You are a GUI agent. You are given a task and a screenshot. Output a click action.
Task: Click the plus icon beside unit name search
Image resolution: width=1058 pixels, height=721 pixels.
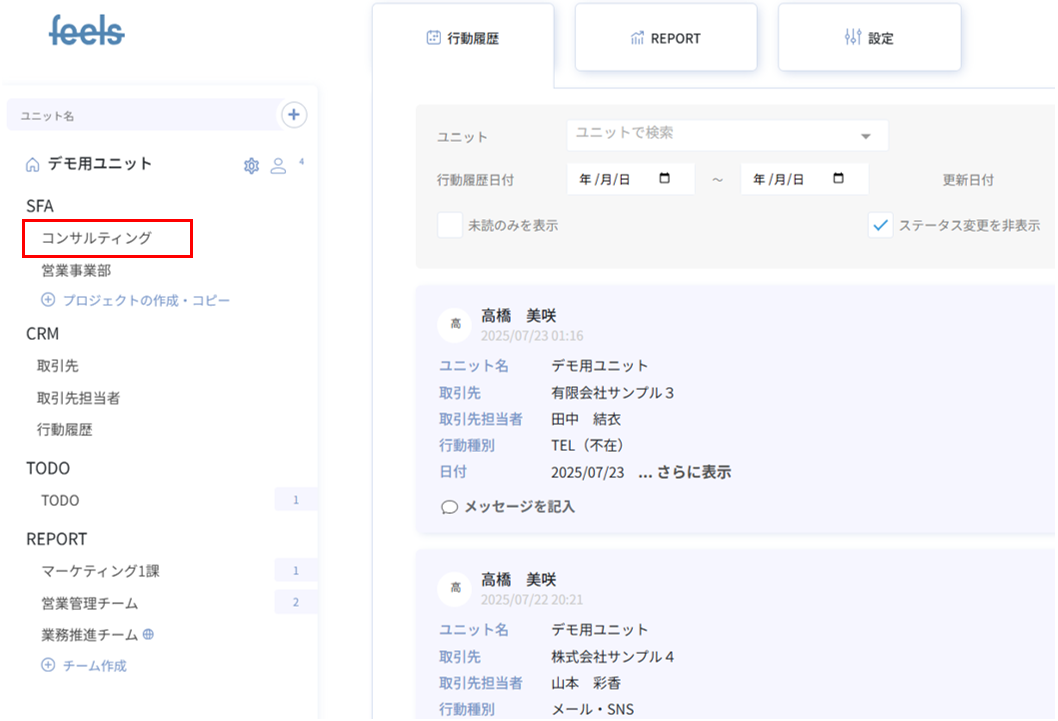click(x=293, y=115)
